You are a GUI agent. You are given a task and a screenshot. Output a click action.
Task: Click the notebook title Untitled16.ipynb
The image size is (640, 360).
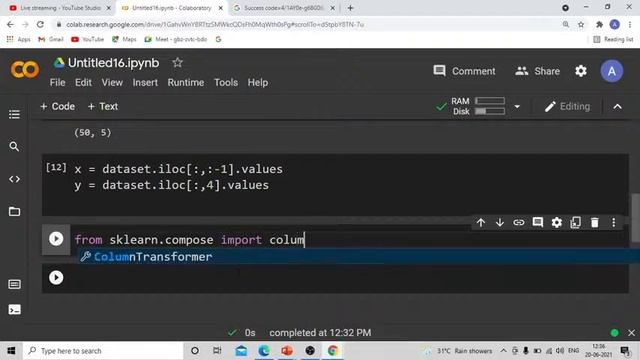click(113, 63)
